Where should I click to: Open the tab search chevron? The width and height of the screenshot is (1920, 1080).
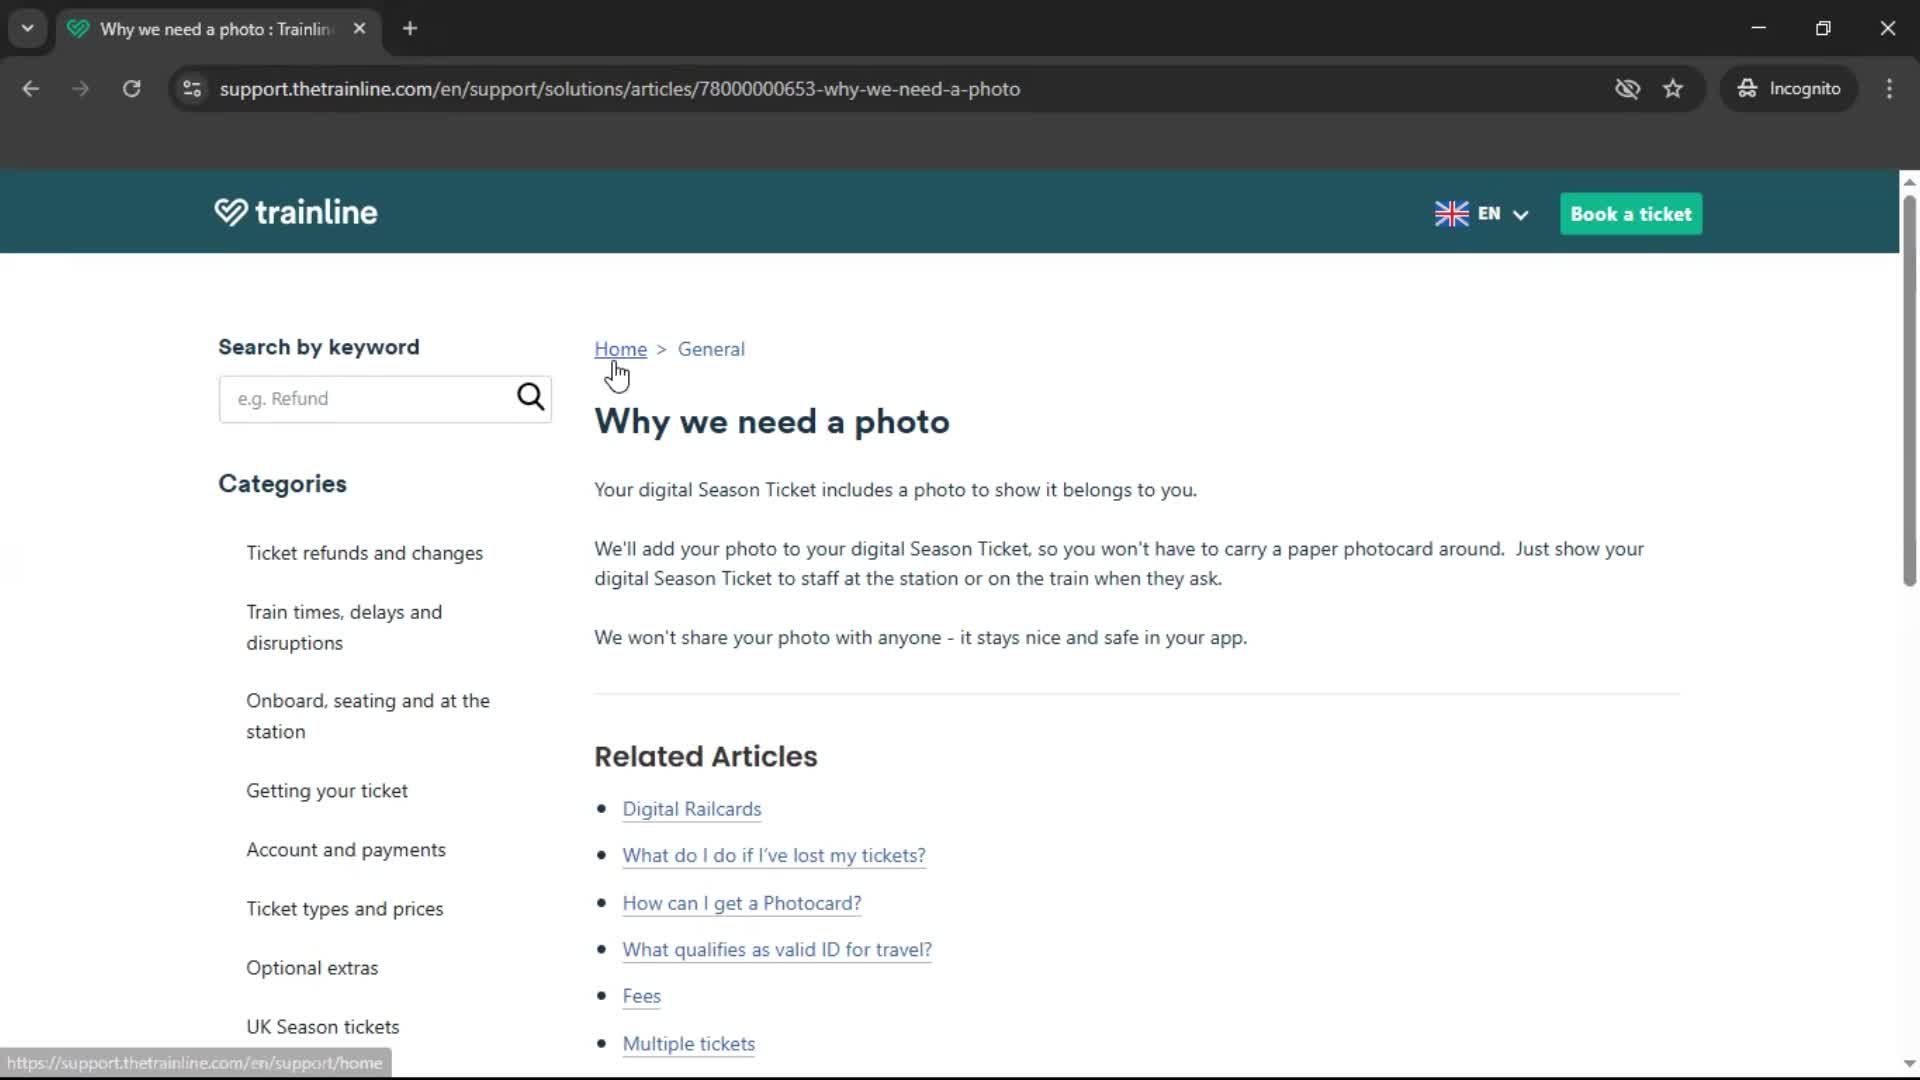tap(27, 28)
